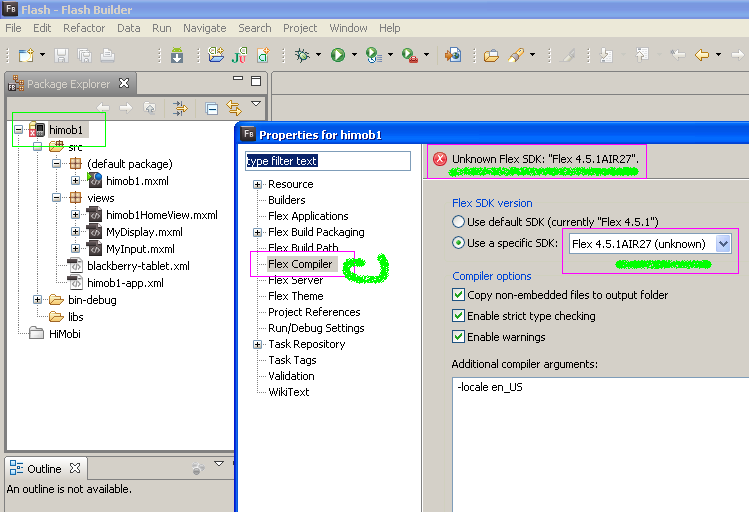Expand the bin-debug folder
This screenshot has width=749, height=523.
37,300
